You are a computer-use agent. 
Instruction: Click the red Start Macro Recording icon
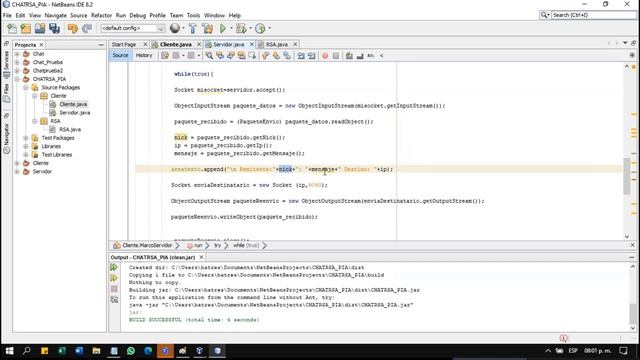pos(325,56)
